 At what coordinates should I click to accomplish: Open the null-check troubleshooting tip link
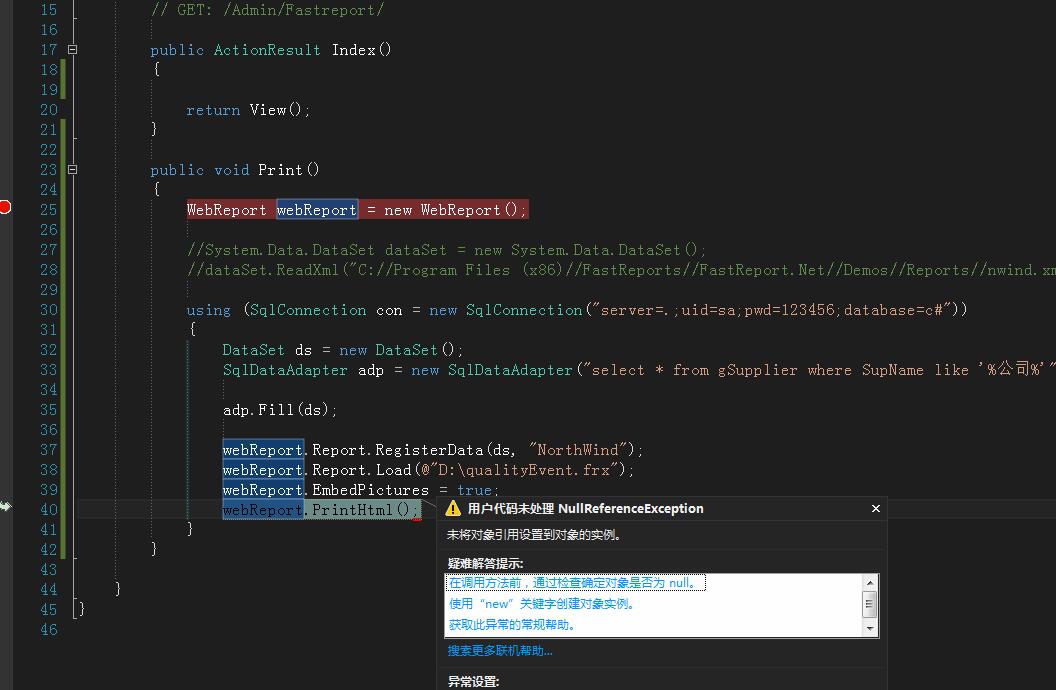(574, 582)
